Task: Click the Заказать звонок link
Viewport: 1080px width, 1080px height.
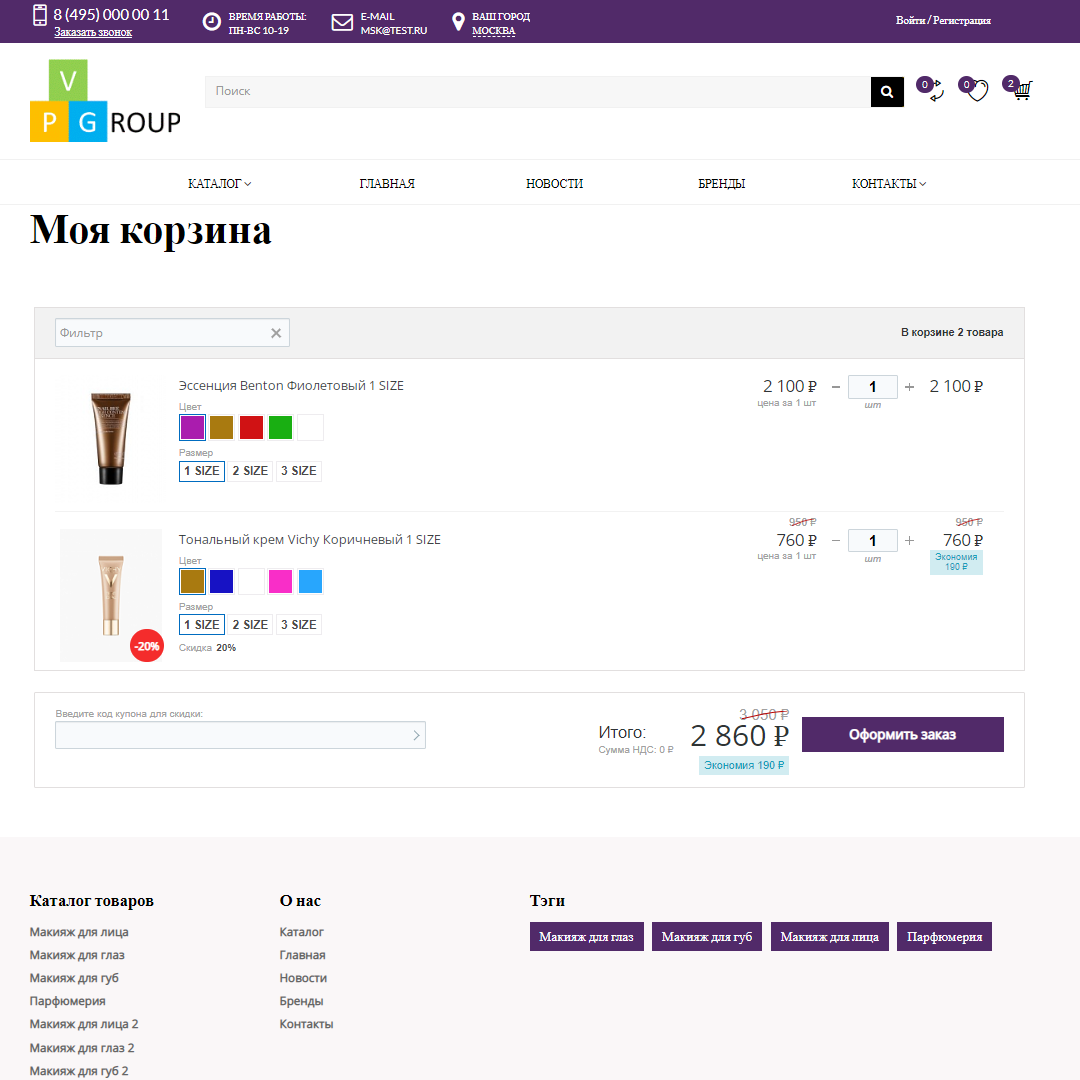Action: tap(93, 32)
